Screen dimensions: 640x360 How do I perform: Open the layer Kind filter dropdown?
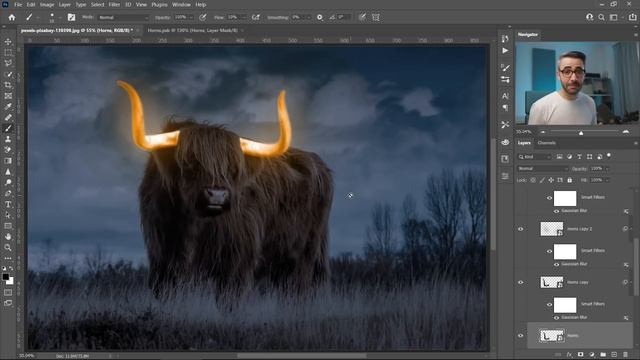[534, 157]
